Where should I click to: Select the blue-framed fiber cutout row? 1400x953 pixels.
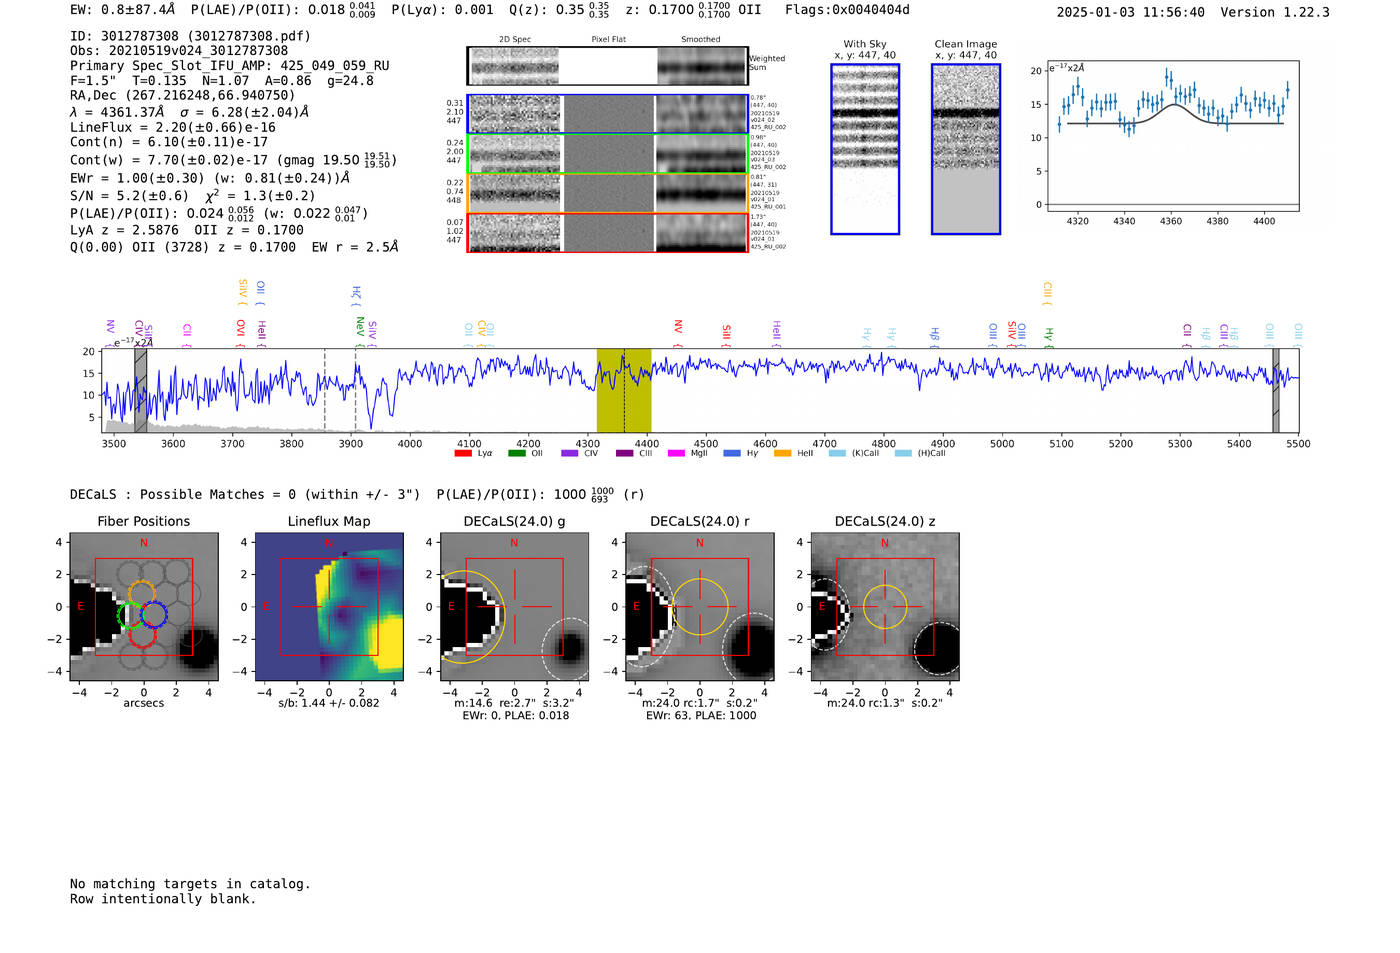[x=607, y=114]
